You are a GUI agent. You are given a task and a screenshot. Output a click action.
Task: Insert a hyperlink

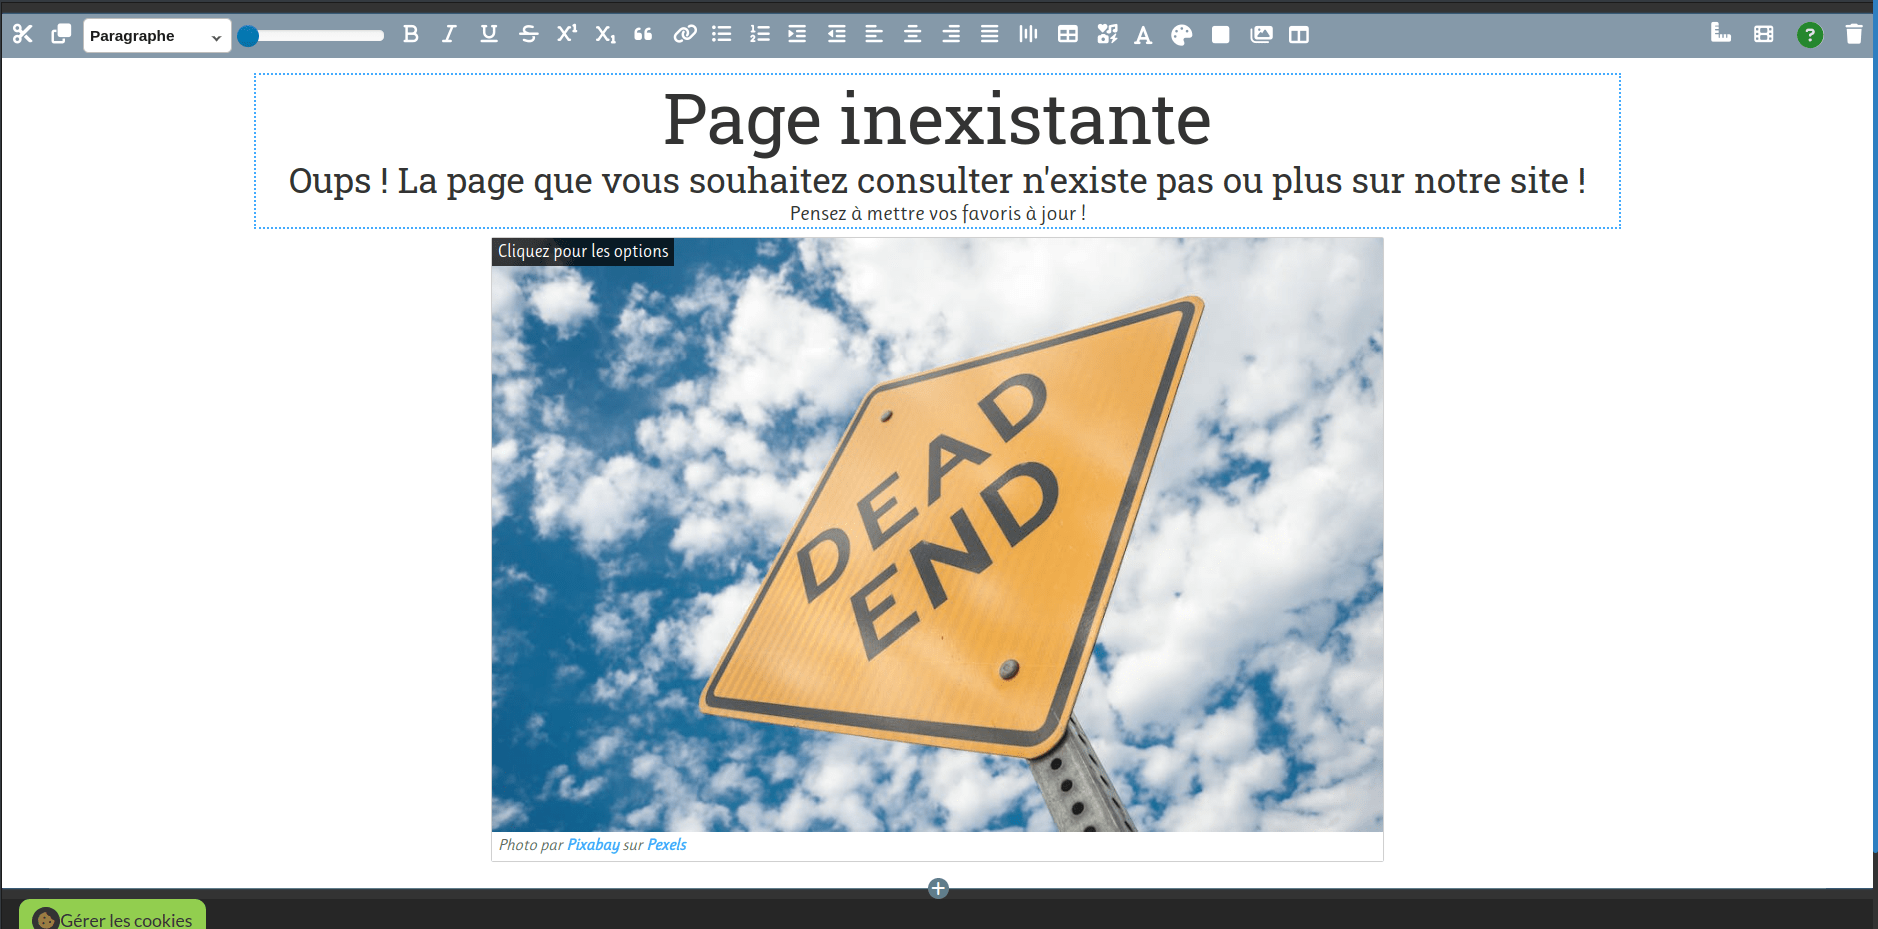pos(684,35)
